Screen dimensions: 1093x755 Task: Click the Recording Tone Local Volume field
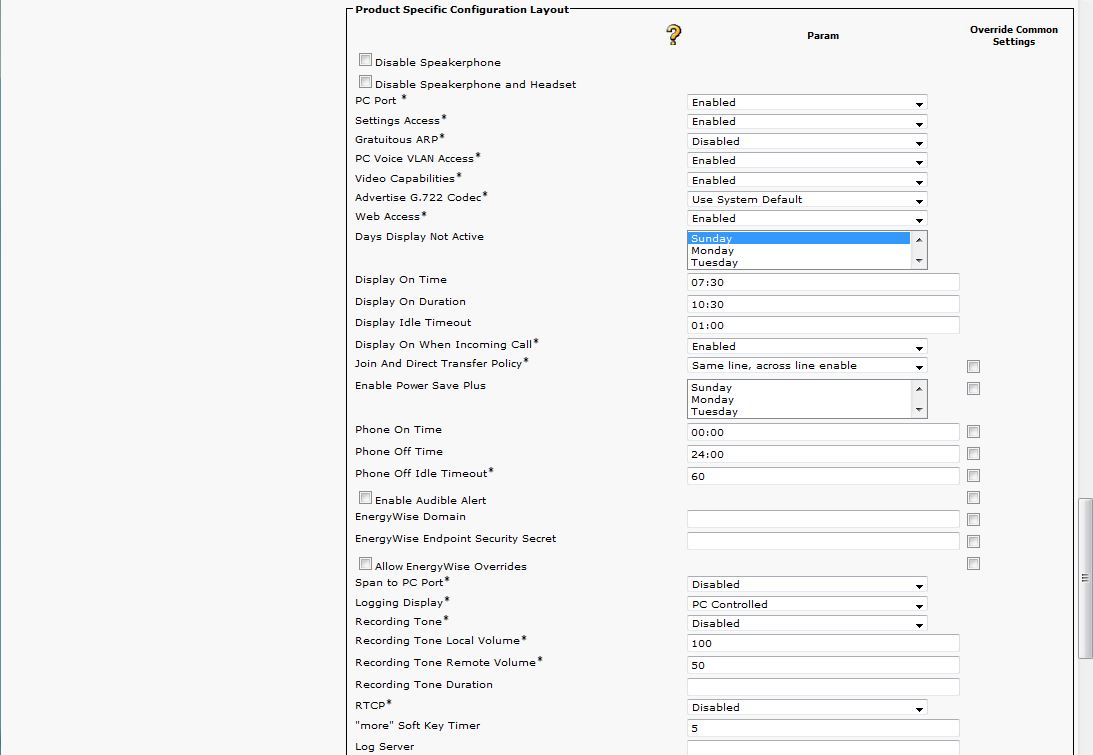[823, 644]
